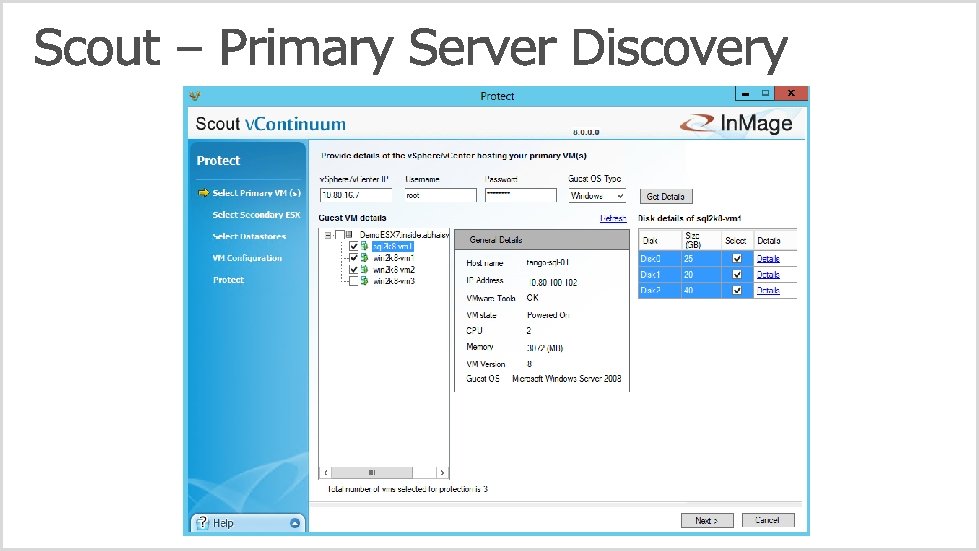Toggle the Select checkbox for Disk0
This screenshot has height=551, width=979.
tap(737, 258)
